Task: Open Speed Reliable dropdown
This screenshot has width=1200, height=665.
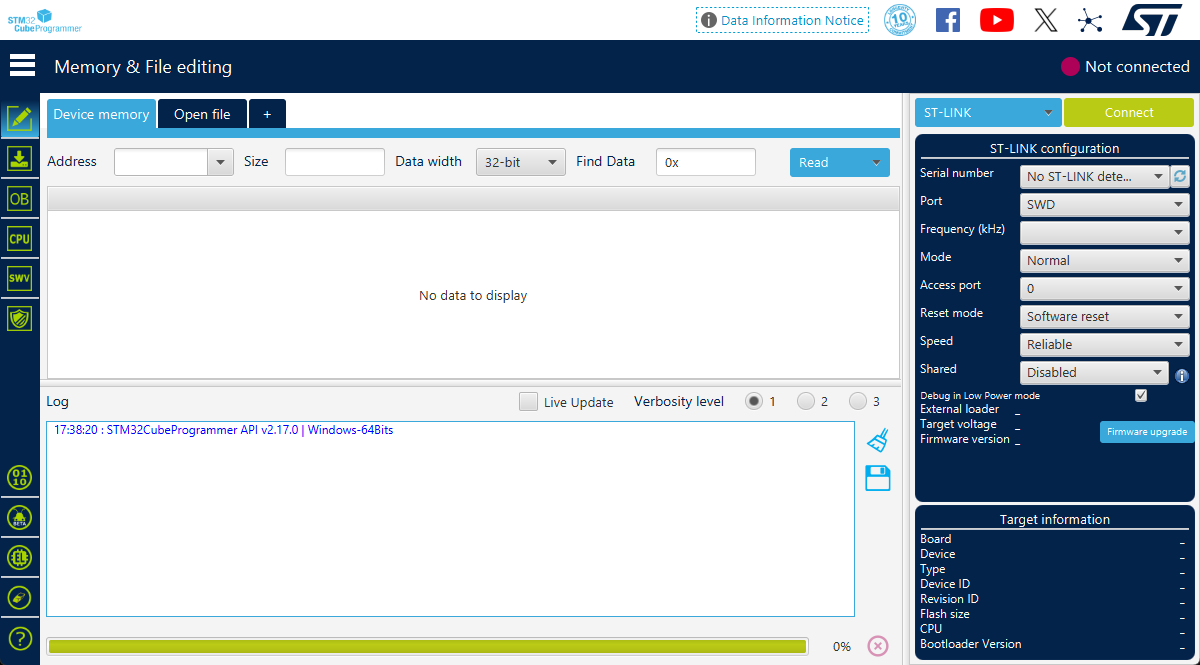Action: [x=1104, y=344]
